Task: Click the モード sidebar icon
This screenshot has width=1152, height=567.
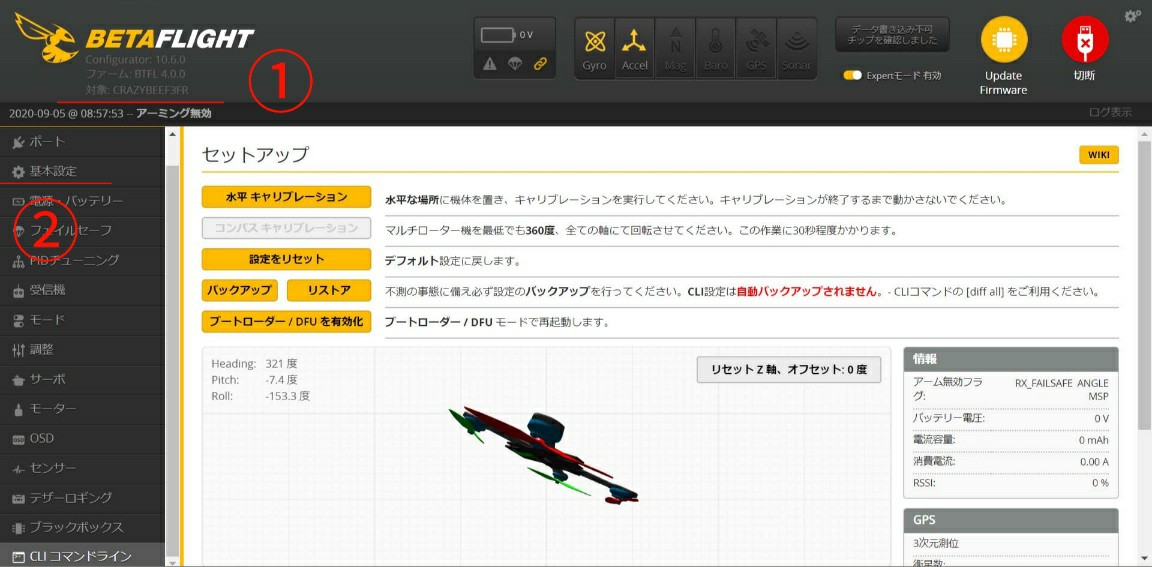Action: [18, 320]
